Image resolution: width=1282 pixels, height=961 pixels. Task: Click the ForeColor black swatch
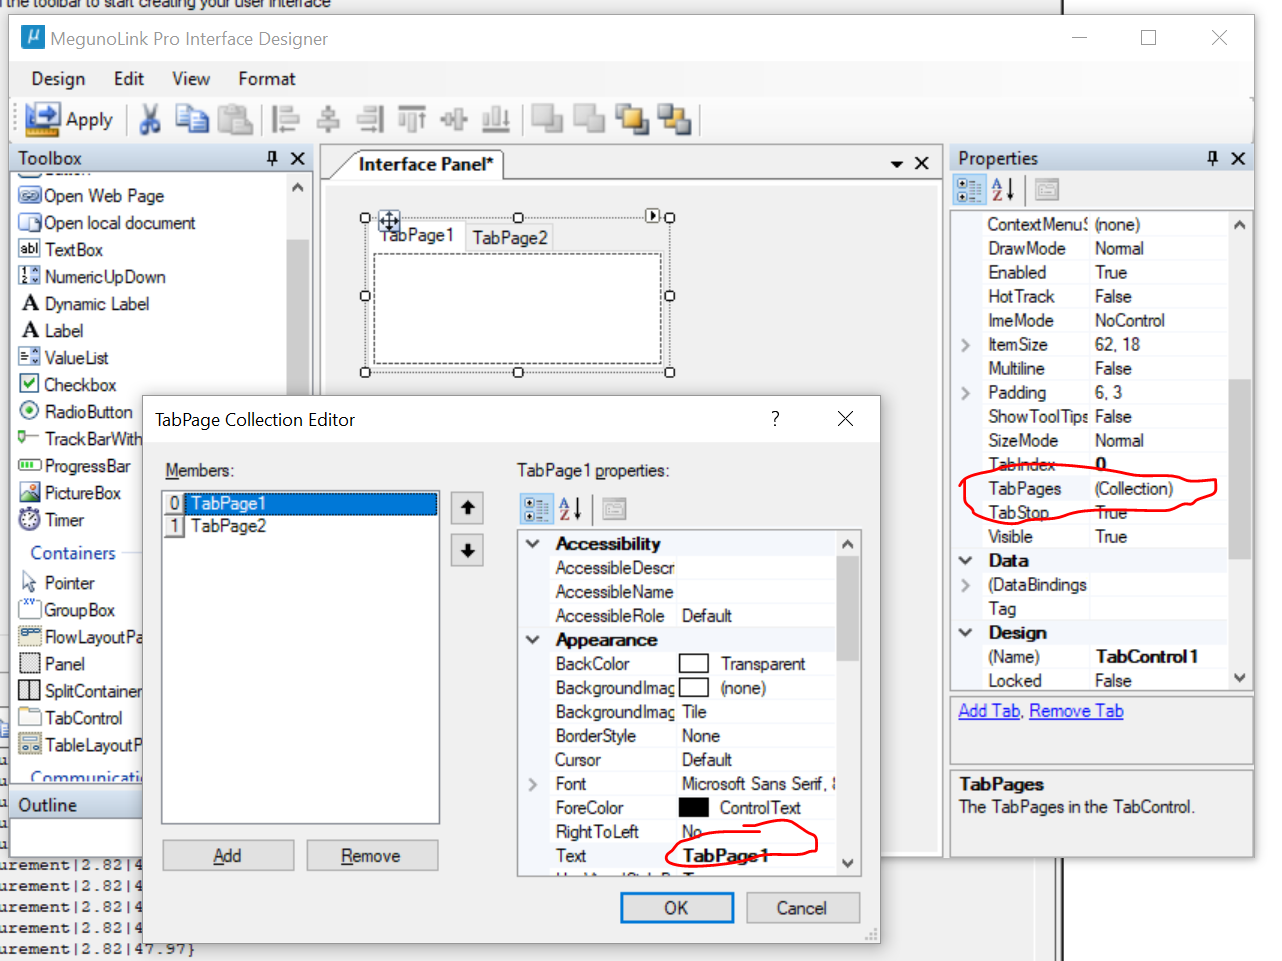(x=694, y=808)
